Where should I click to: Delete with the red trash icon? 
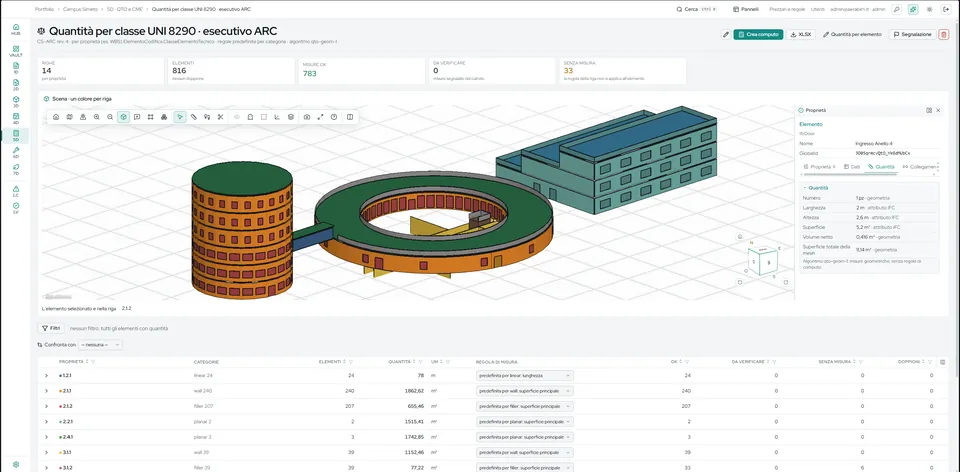point(943,35)
